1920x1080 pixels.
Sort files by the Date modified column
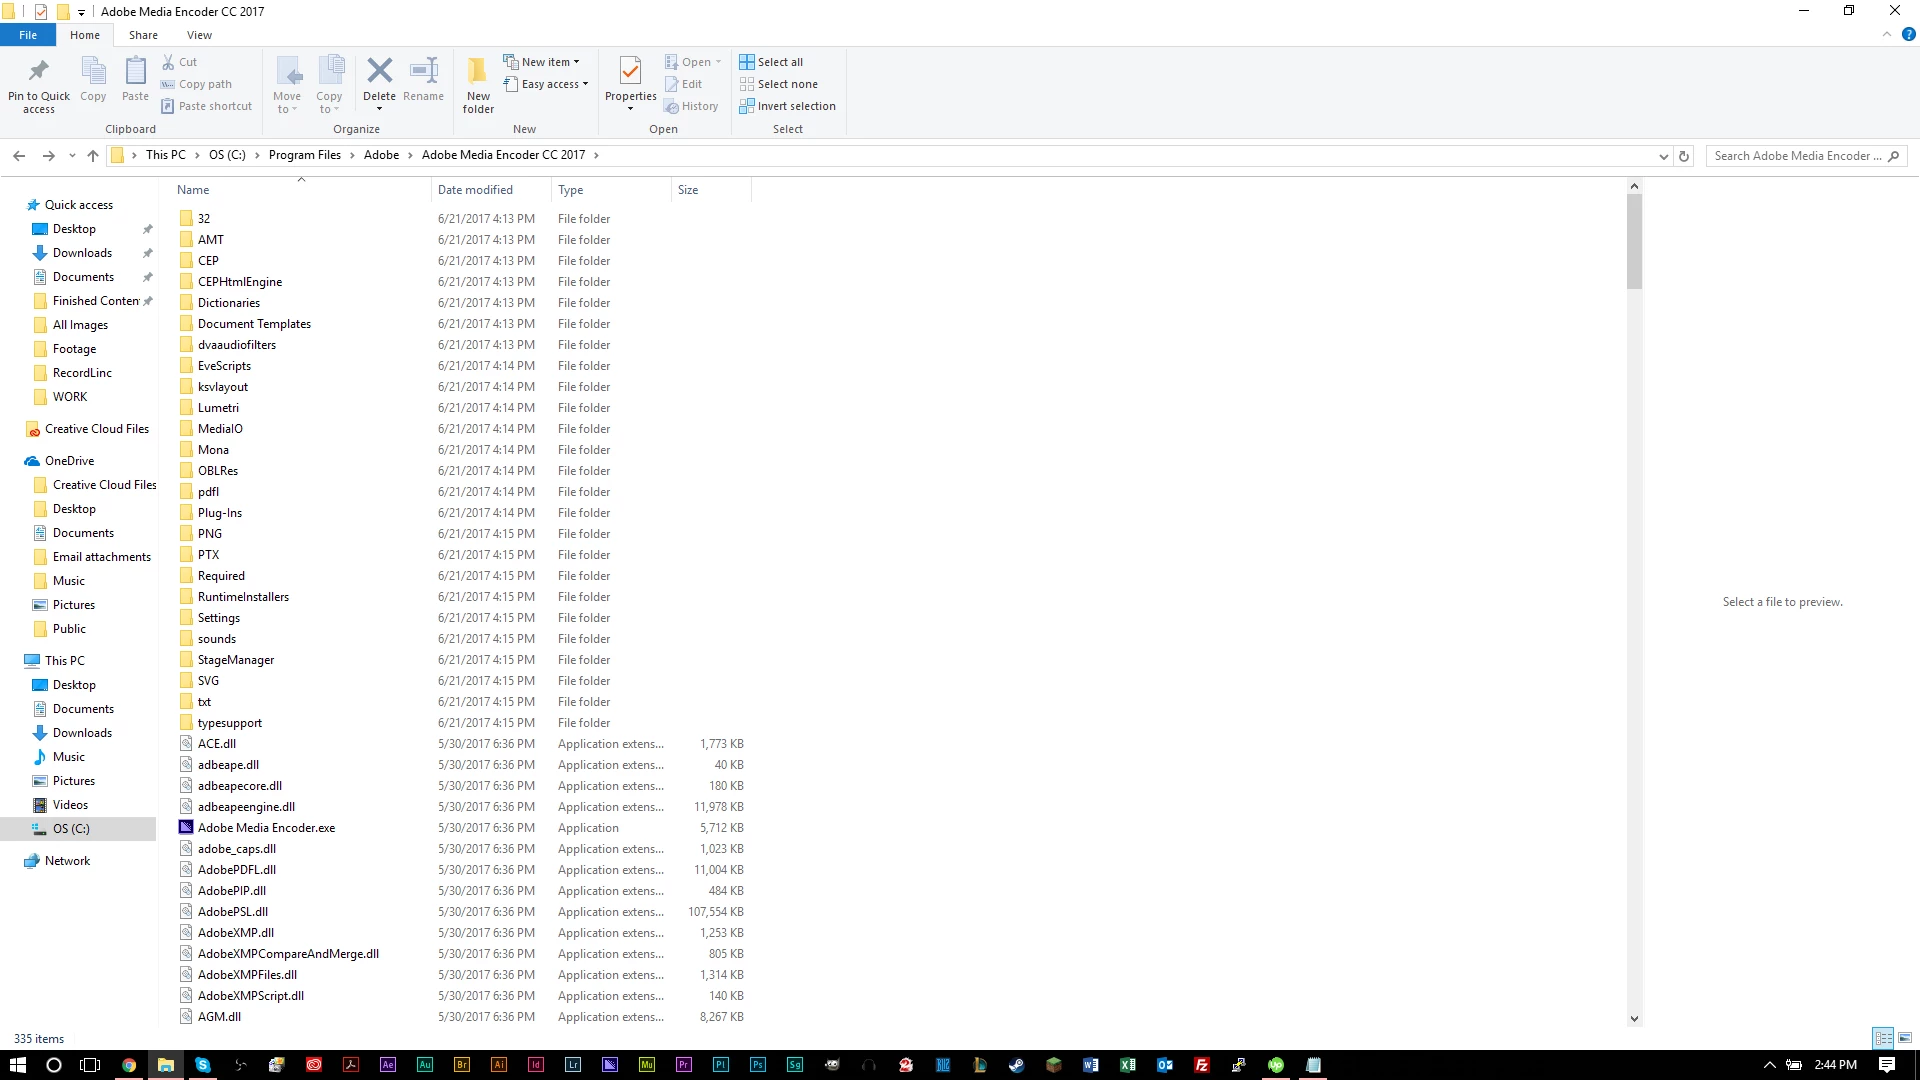tap(475, 190)
